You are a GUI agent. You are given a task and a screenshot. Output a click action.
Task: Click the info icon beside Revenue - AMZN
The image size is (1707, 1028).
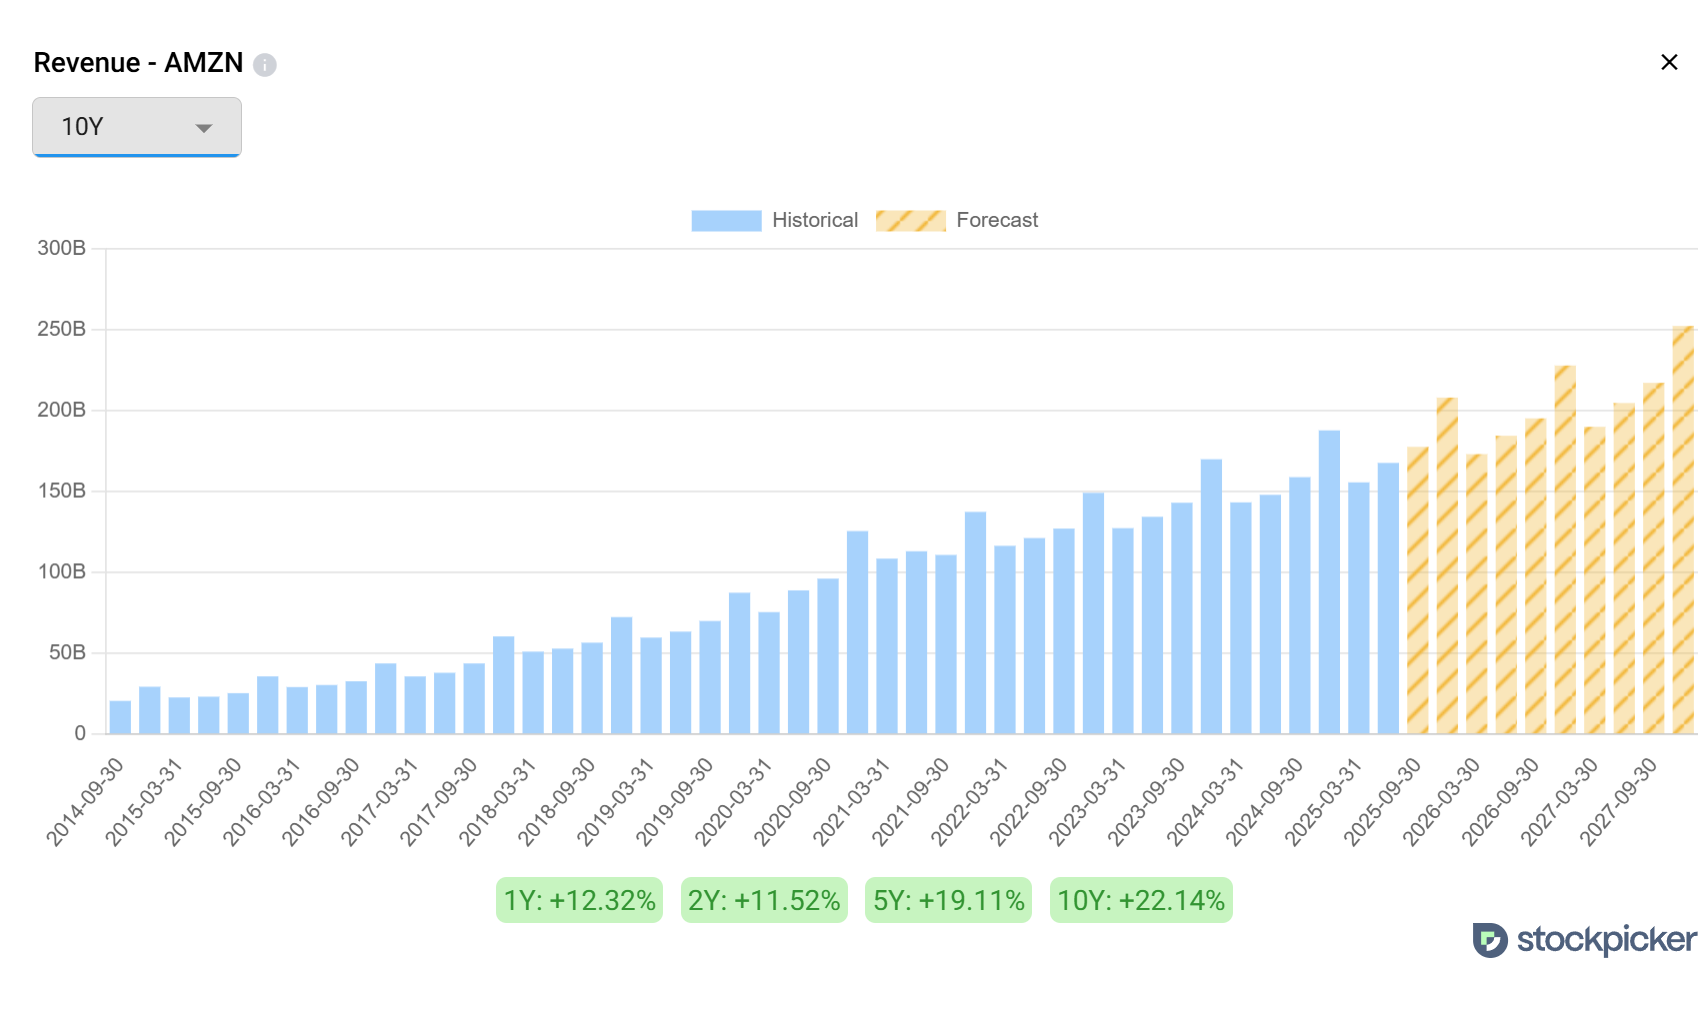[x=265, y=65]
